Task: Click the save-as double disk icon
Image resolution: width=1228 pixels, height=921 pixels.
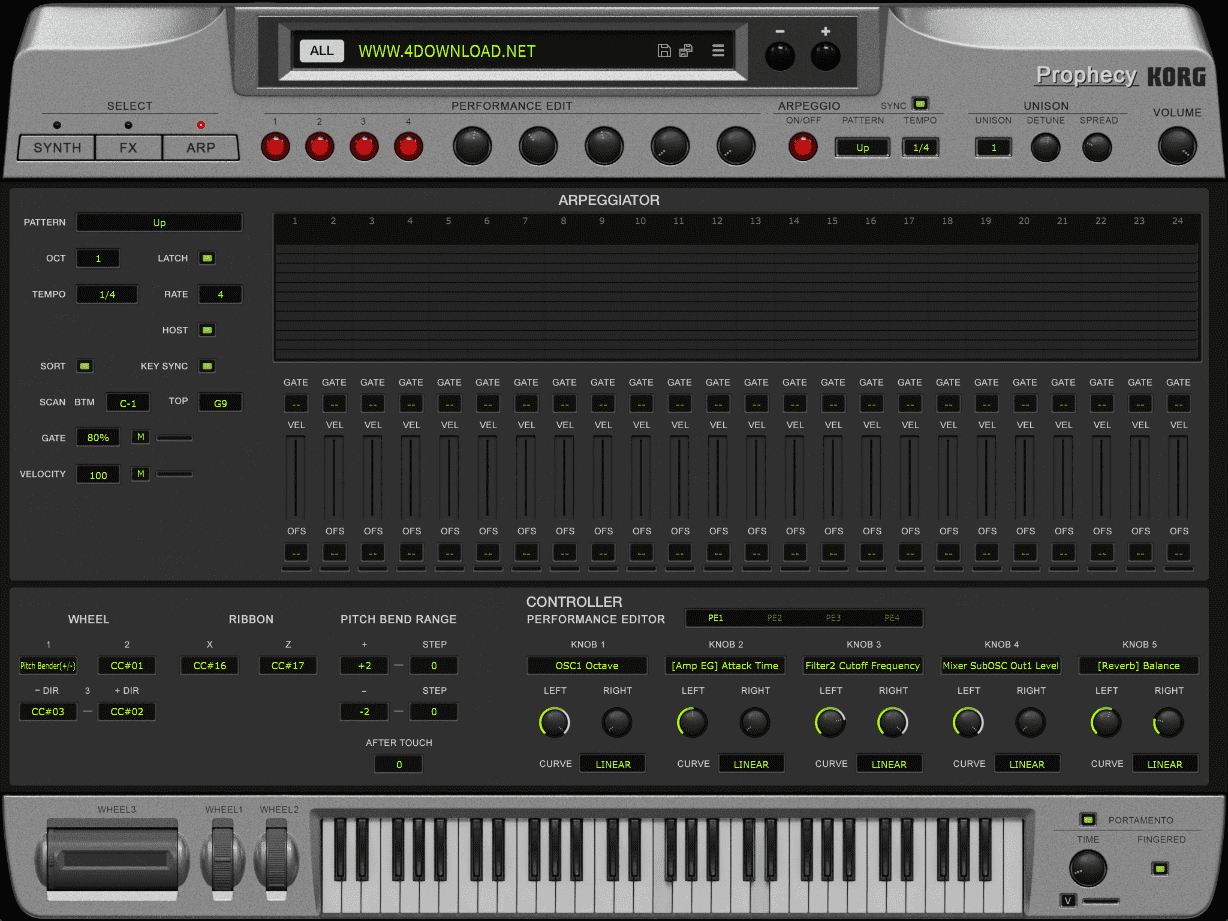Action: coord(686,51)
